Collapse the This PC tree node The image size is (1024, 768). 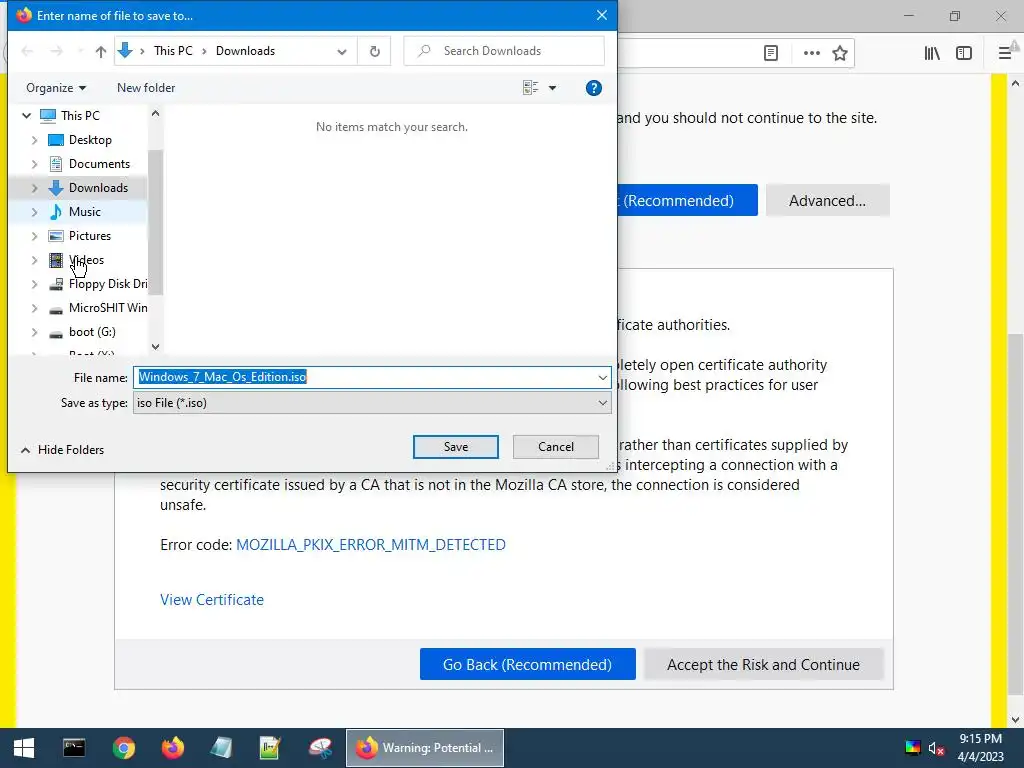(x=27, y=116)
